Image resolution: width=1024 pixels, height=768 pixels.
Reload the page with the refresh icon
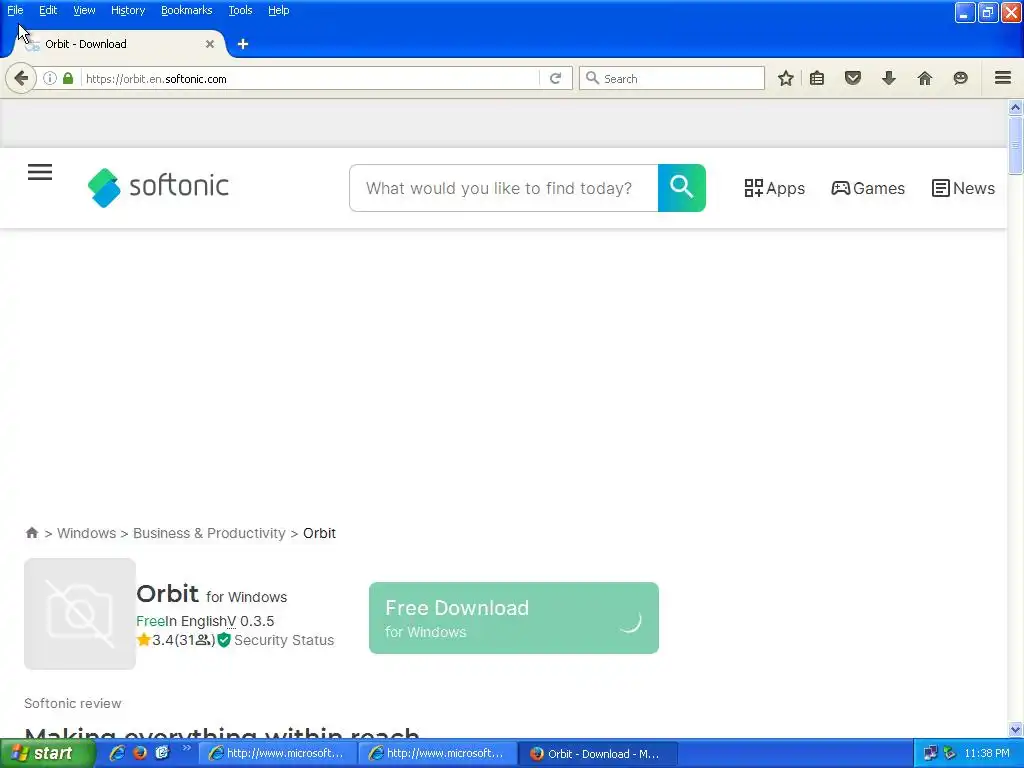tap(556, 78)
